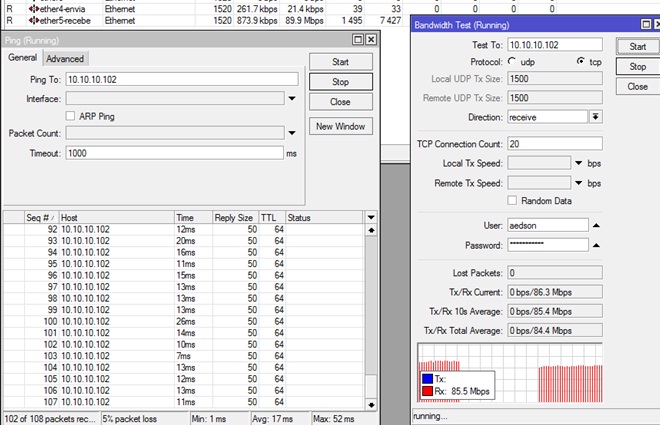This screenshot has width=660, height=425.
Task: Click the ether5-recebe interface icon
Action: pyautogui.click(x=34, y=20)
